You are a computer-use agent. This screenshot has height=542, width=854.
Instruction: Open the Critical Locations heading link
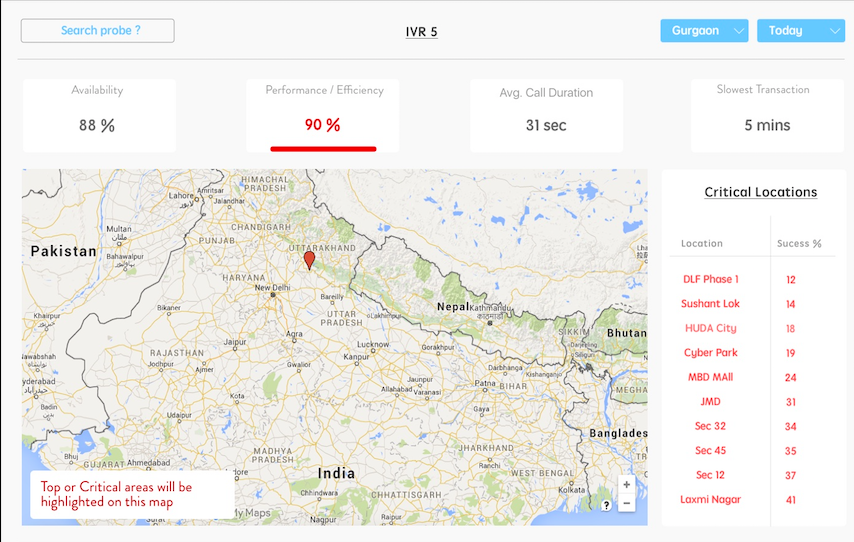pos(760,192)
